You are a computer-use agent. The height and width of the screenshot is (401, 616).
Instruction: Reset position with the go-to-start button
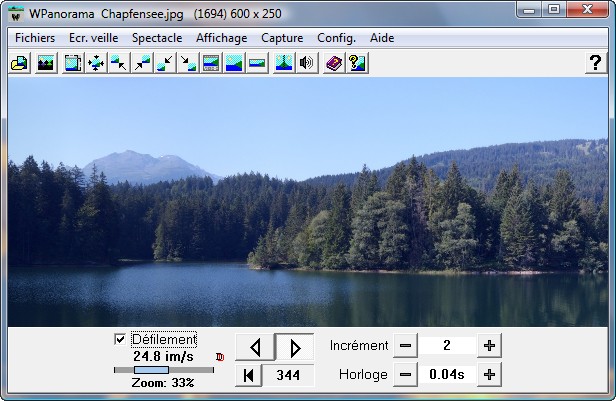[248, 375]
